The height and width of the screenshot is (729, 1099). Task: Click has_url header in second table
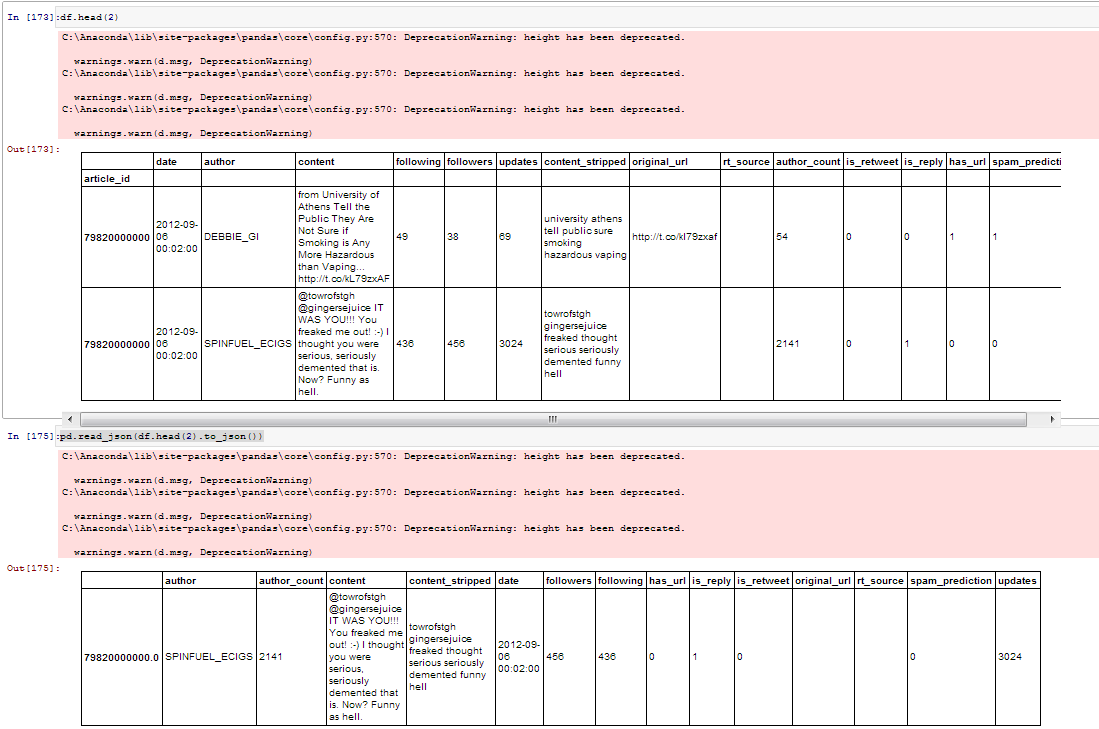pos(667,580)
